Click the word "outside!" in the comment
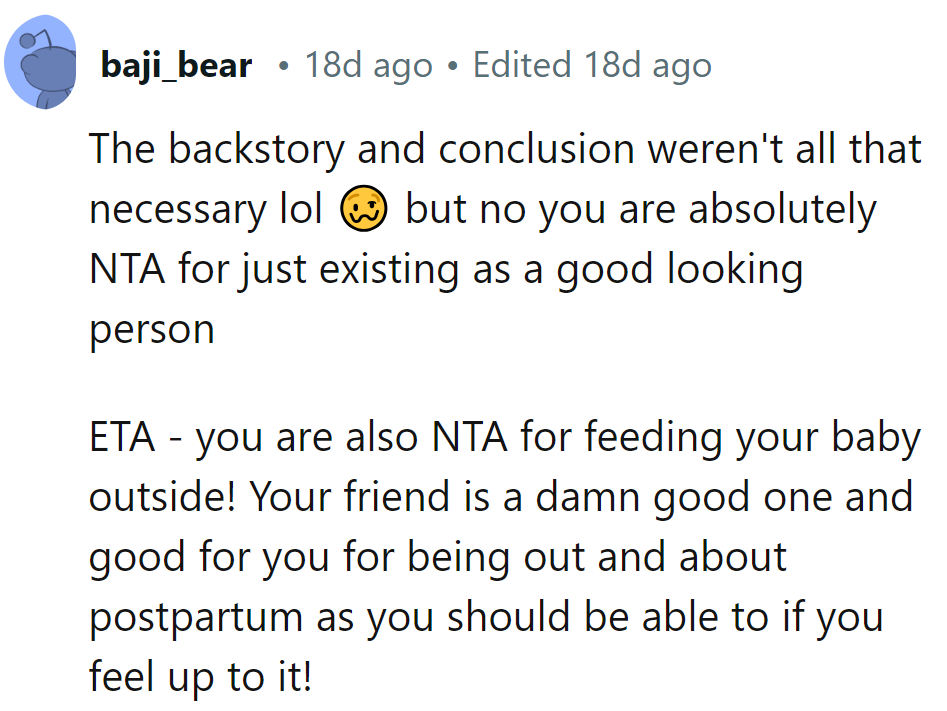This screenshot has height=711, width=947. pos(162,498)
